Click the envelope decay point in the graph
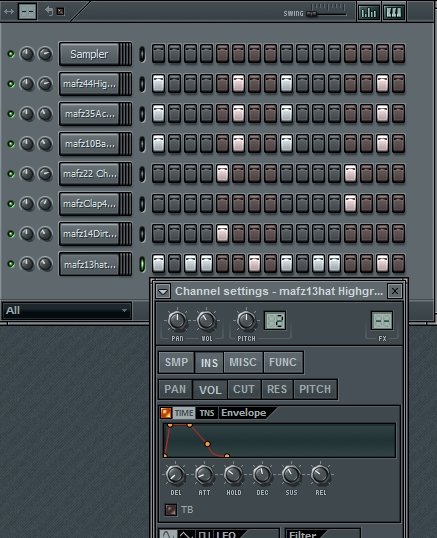437x538 pixels. [207, 444]
